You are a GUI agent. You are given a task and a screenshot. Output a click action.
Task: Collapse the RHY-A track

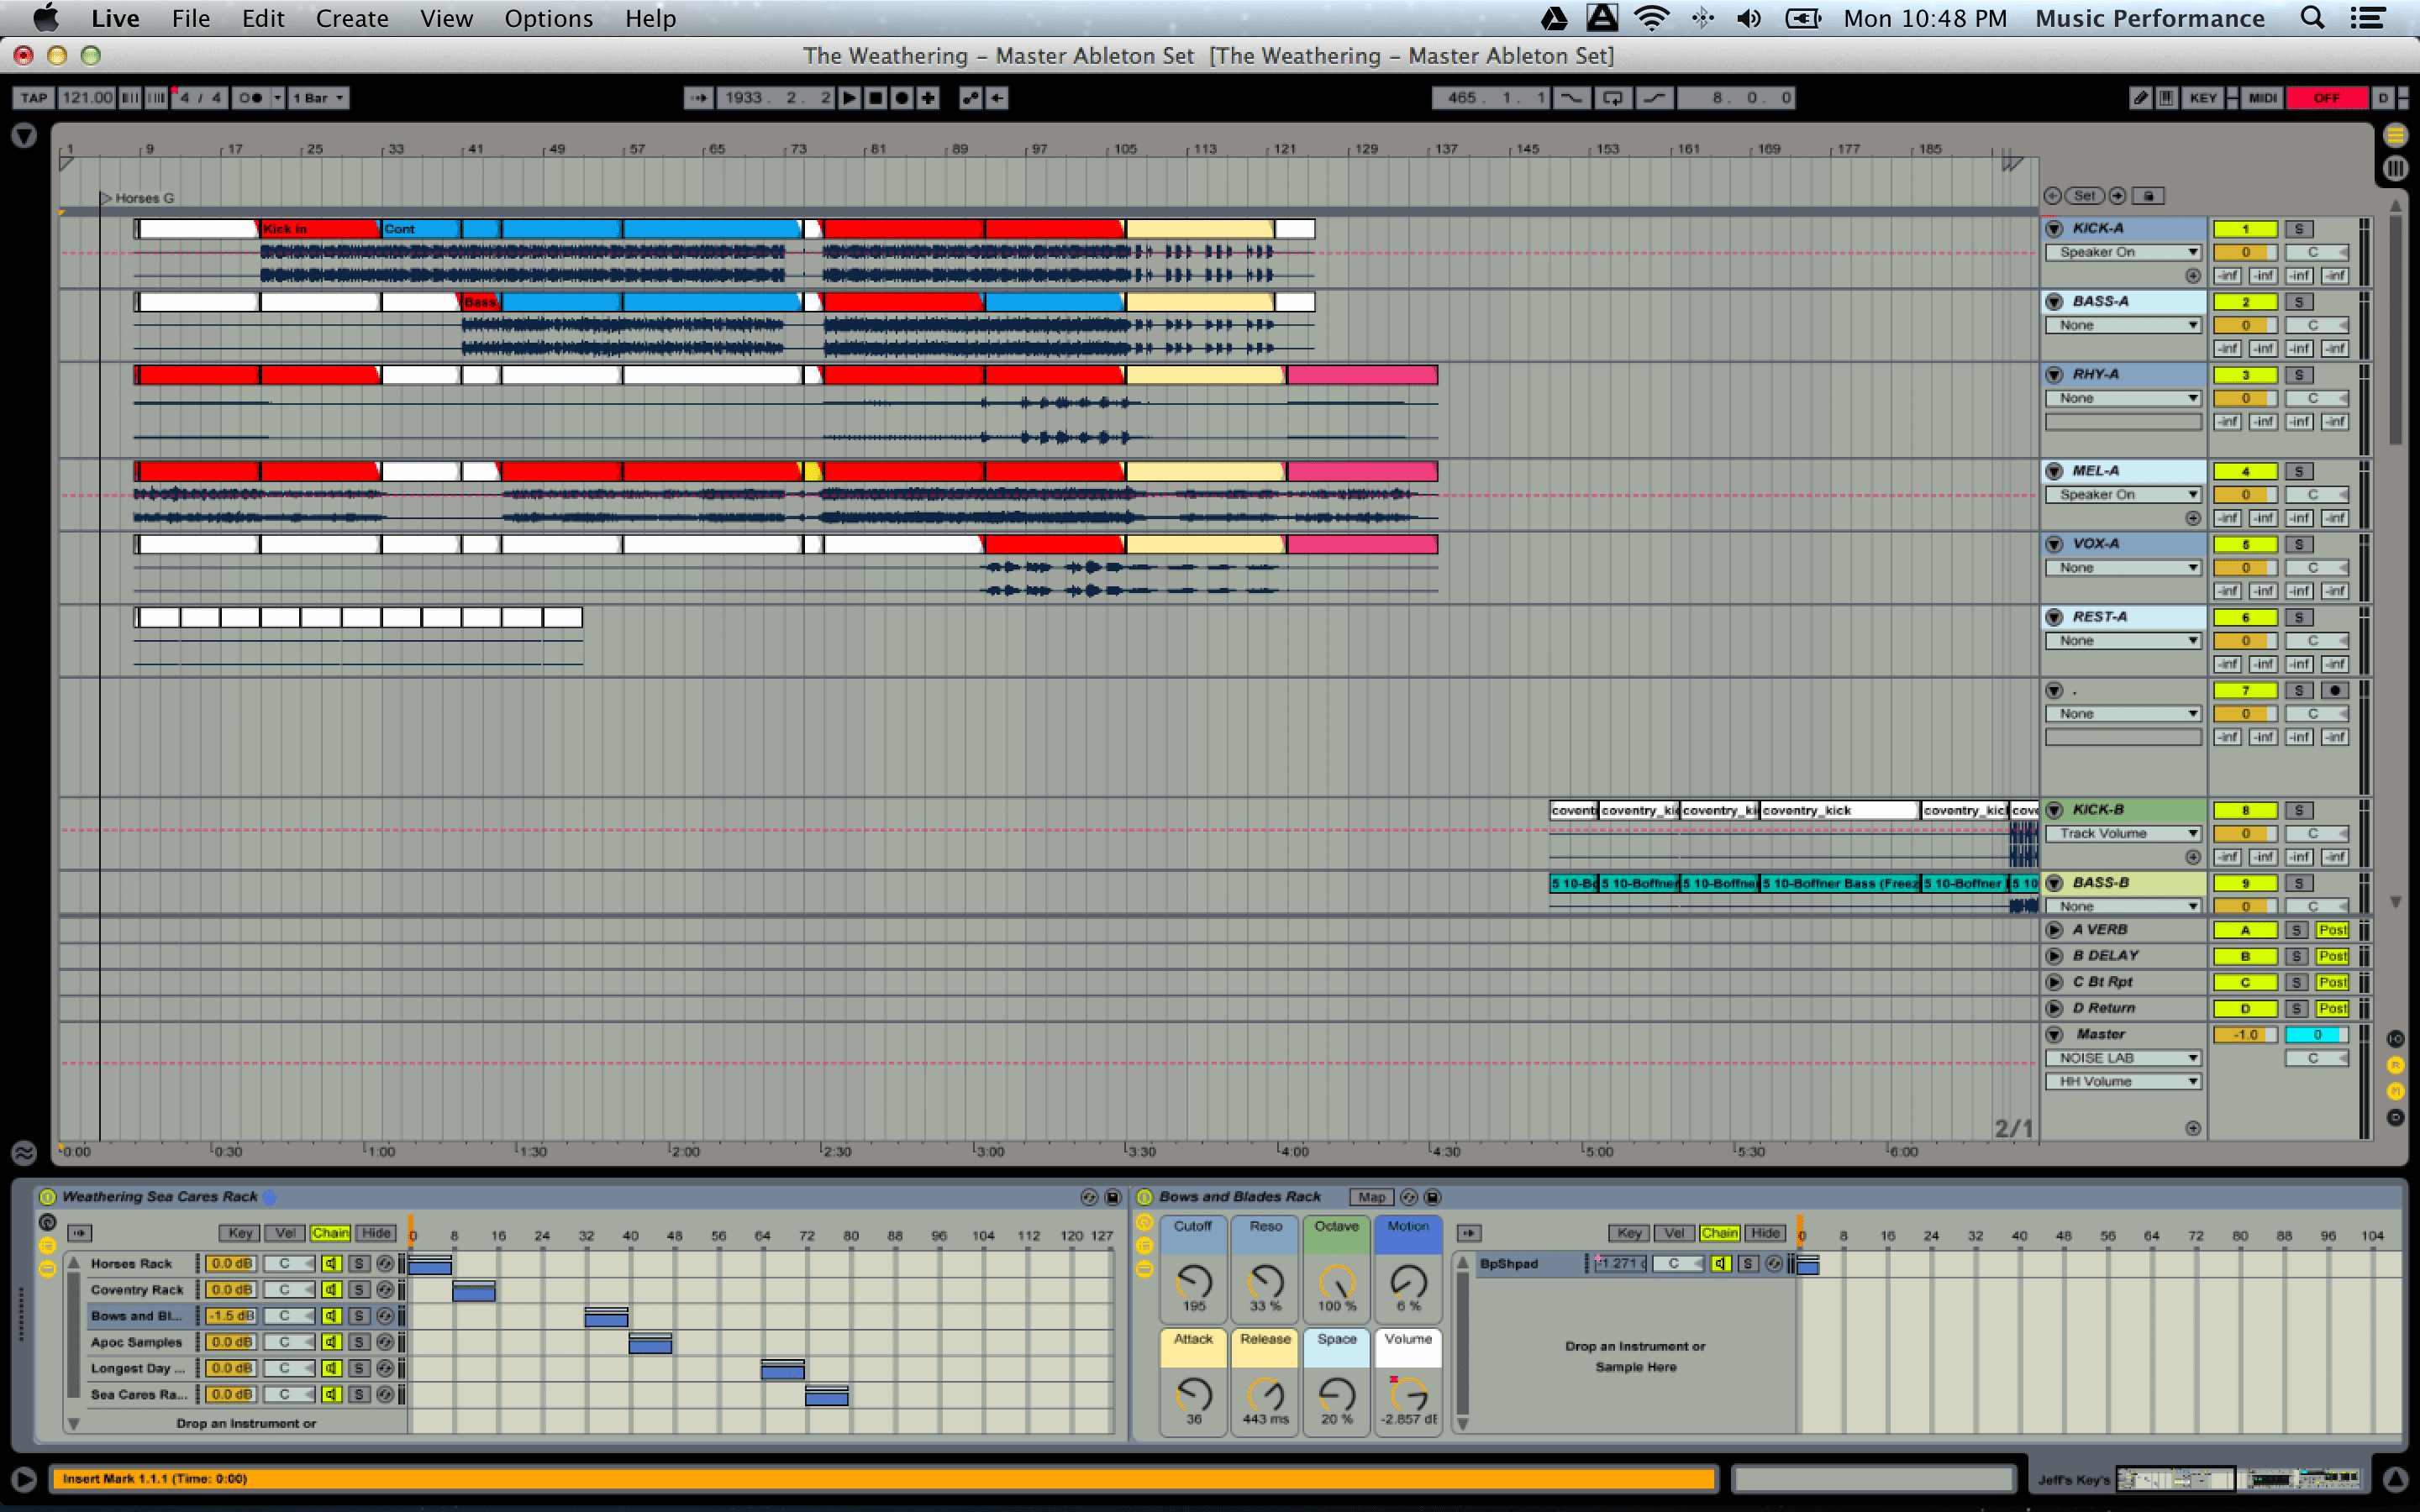pyautogui.click(x=2054, y=375)
